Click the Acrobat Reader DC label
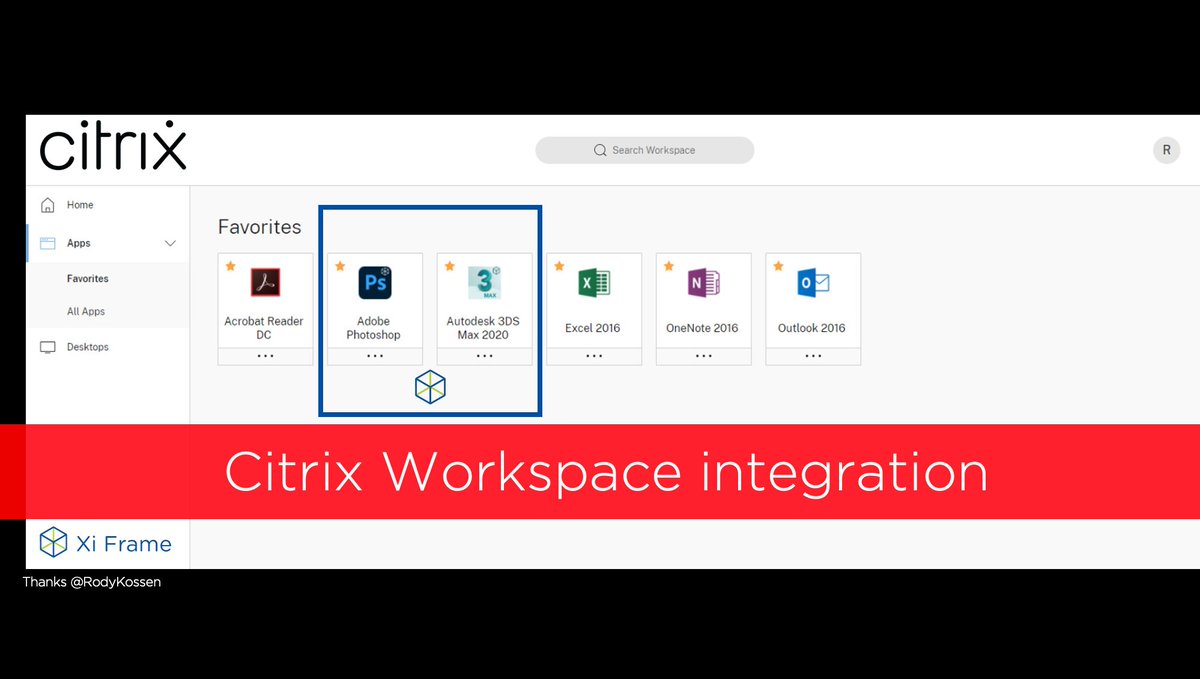Viewport: 1200px width, 679px height. tap(264, 328)
